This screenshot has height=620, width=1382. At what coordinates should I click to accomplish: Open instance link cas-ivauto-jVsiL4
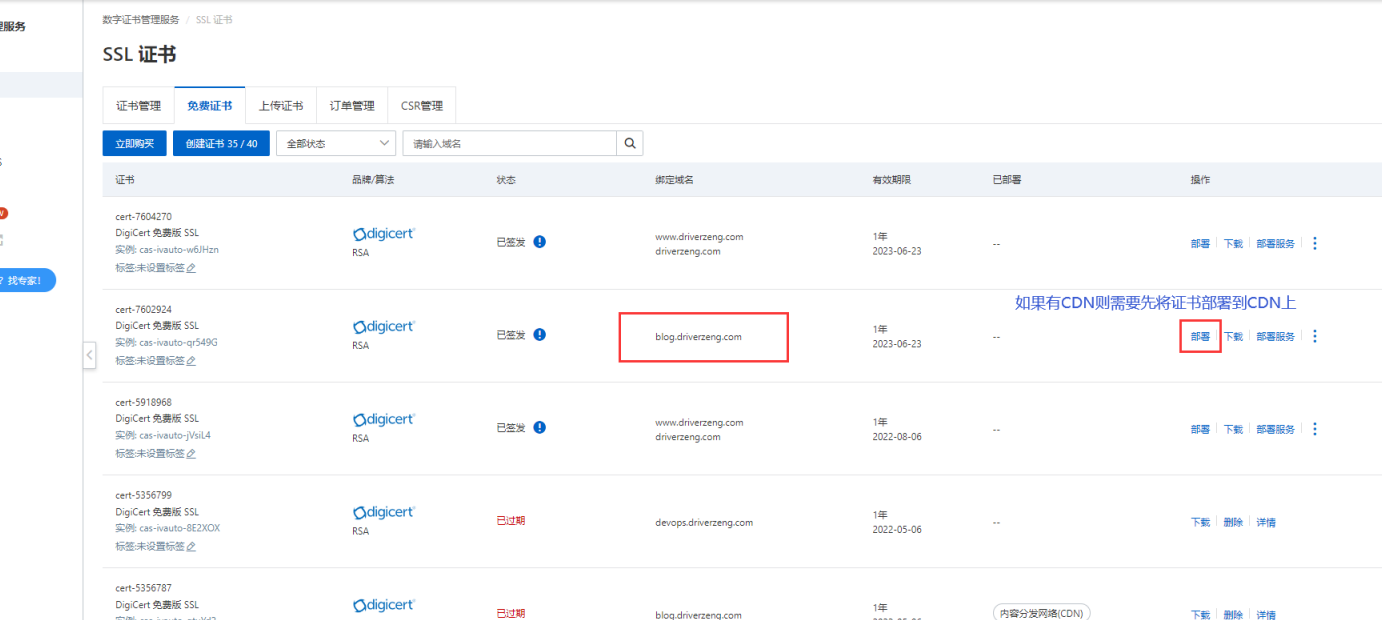coord(175,435)
